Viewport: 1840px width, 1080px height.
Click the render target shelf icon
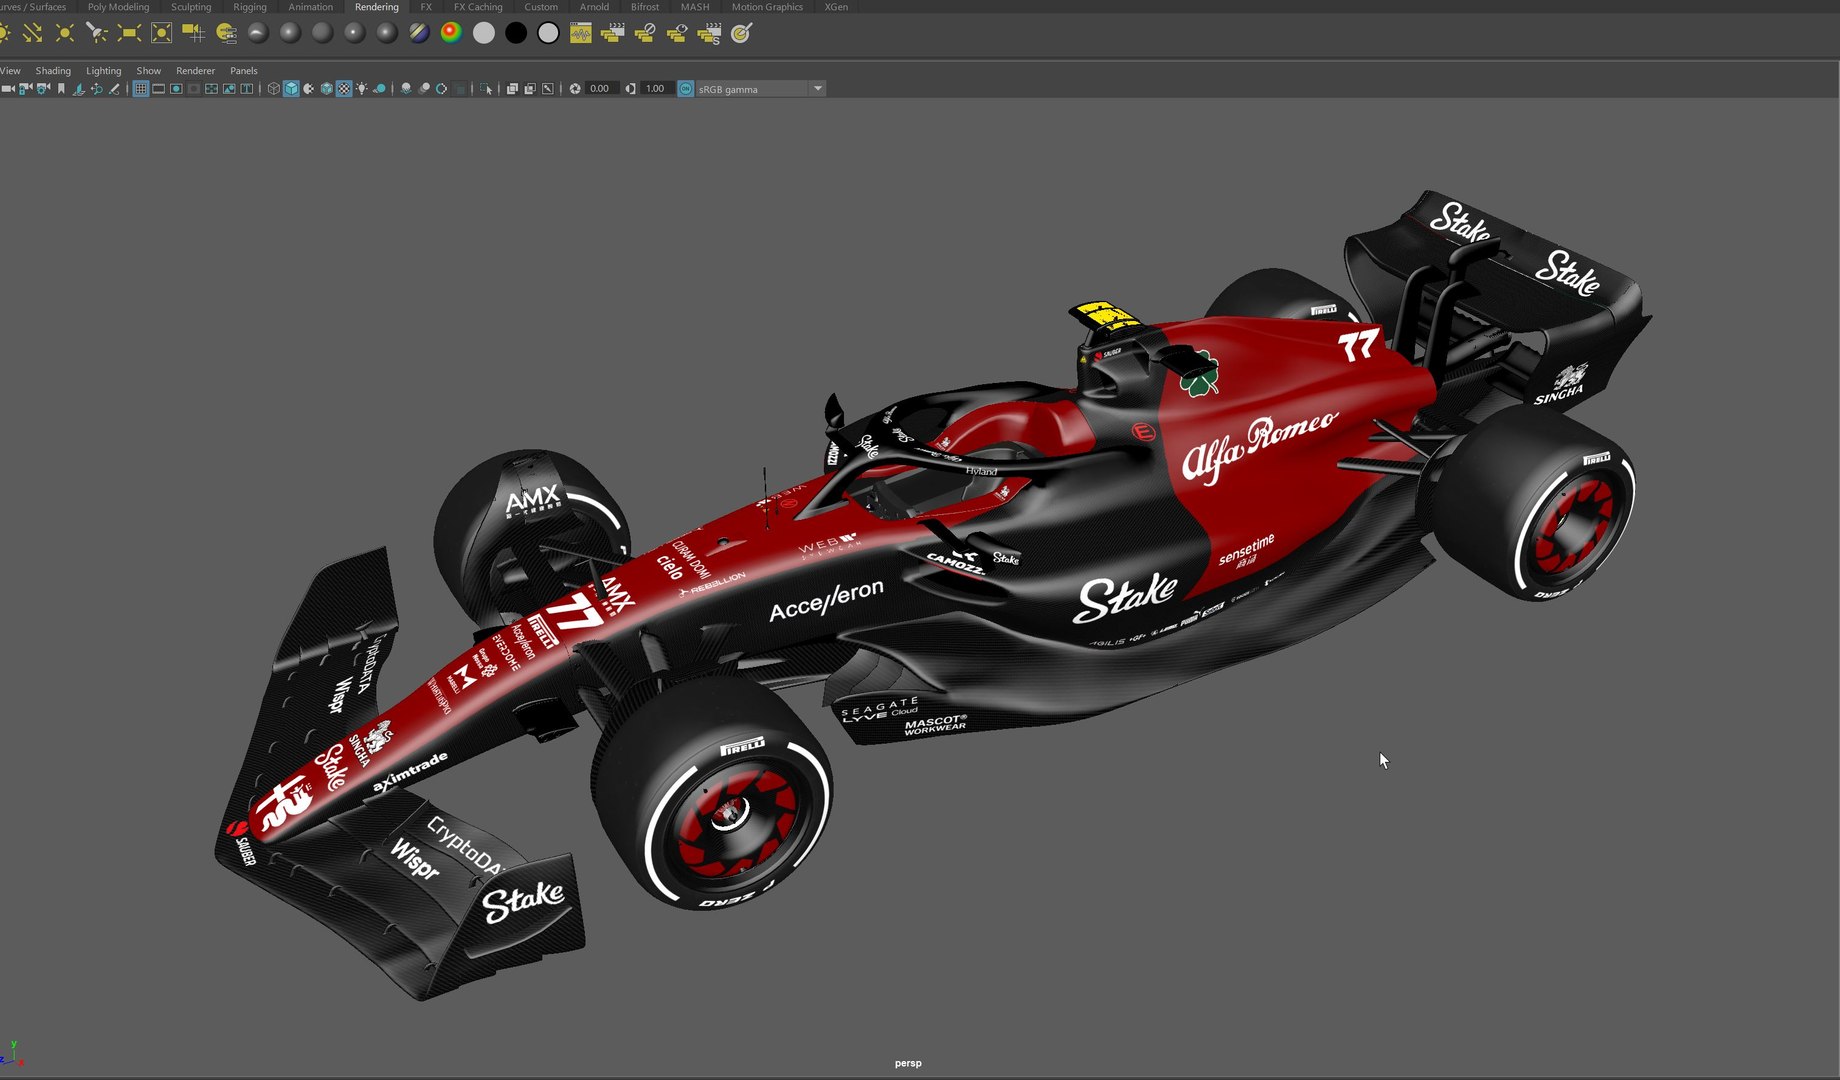pos(741,33)
